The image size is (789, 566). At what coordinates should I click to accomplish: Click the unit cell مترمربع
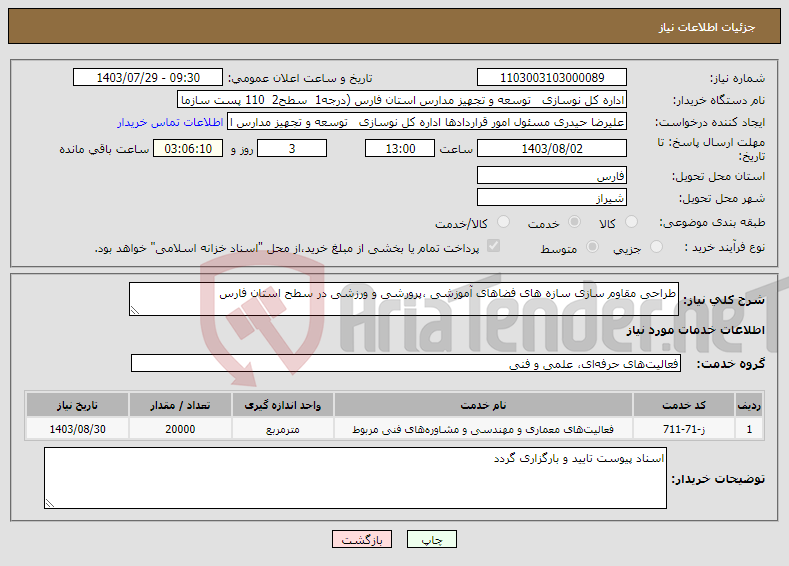pyautogui.click(x=282, y=429)
